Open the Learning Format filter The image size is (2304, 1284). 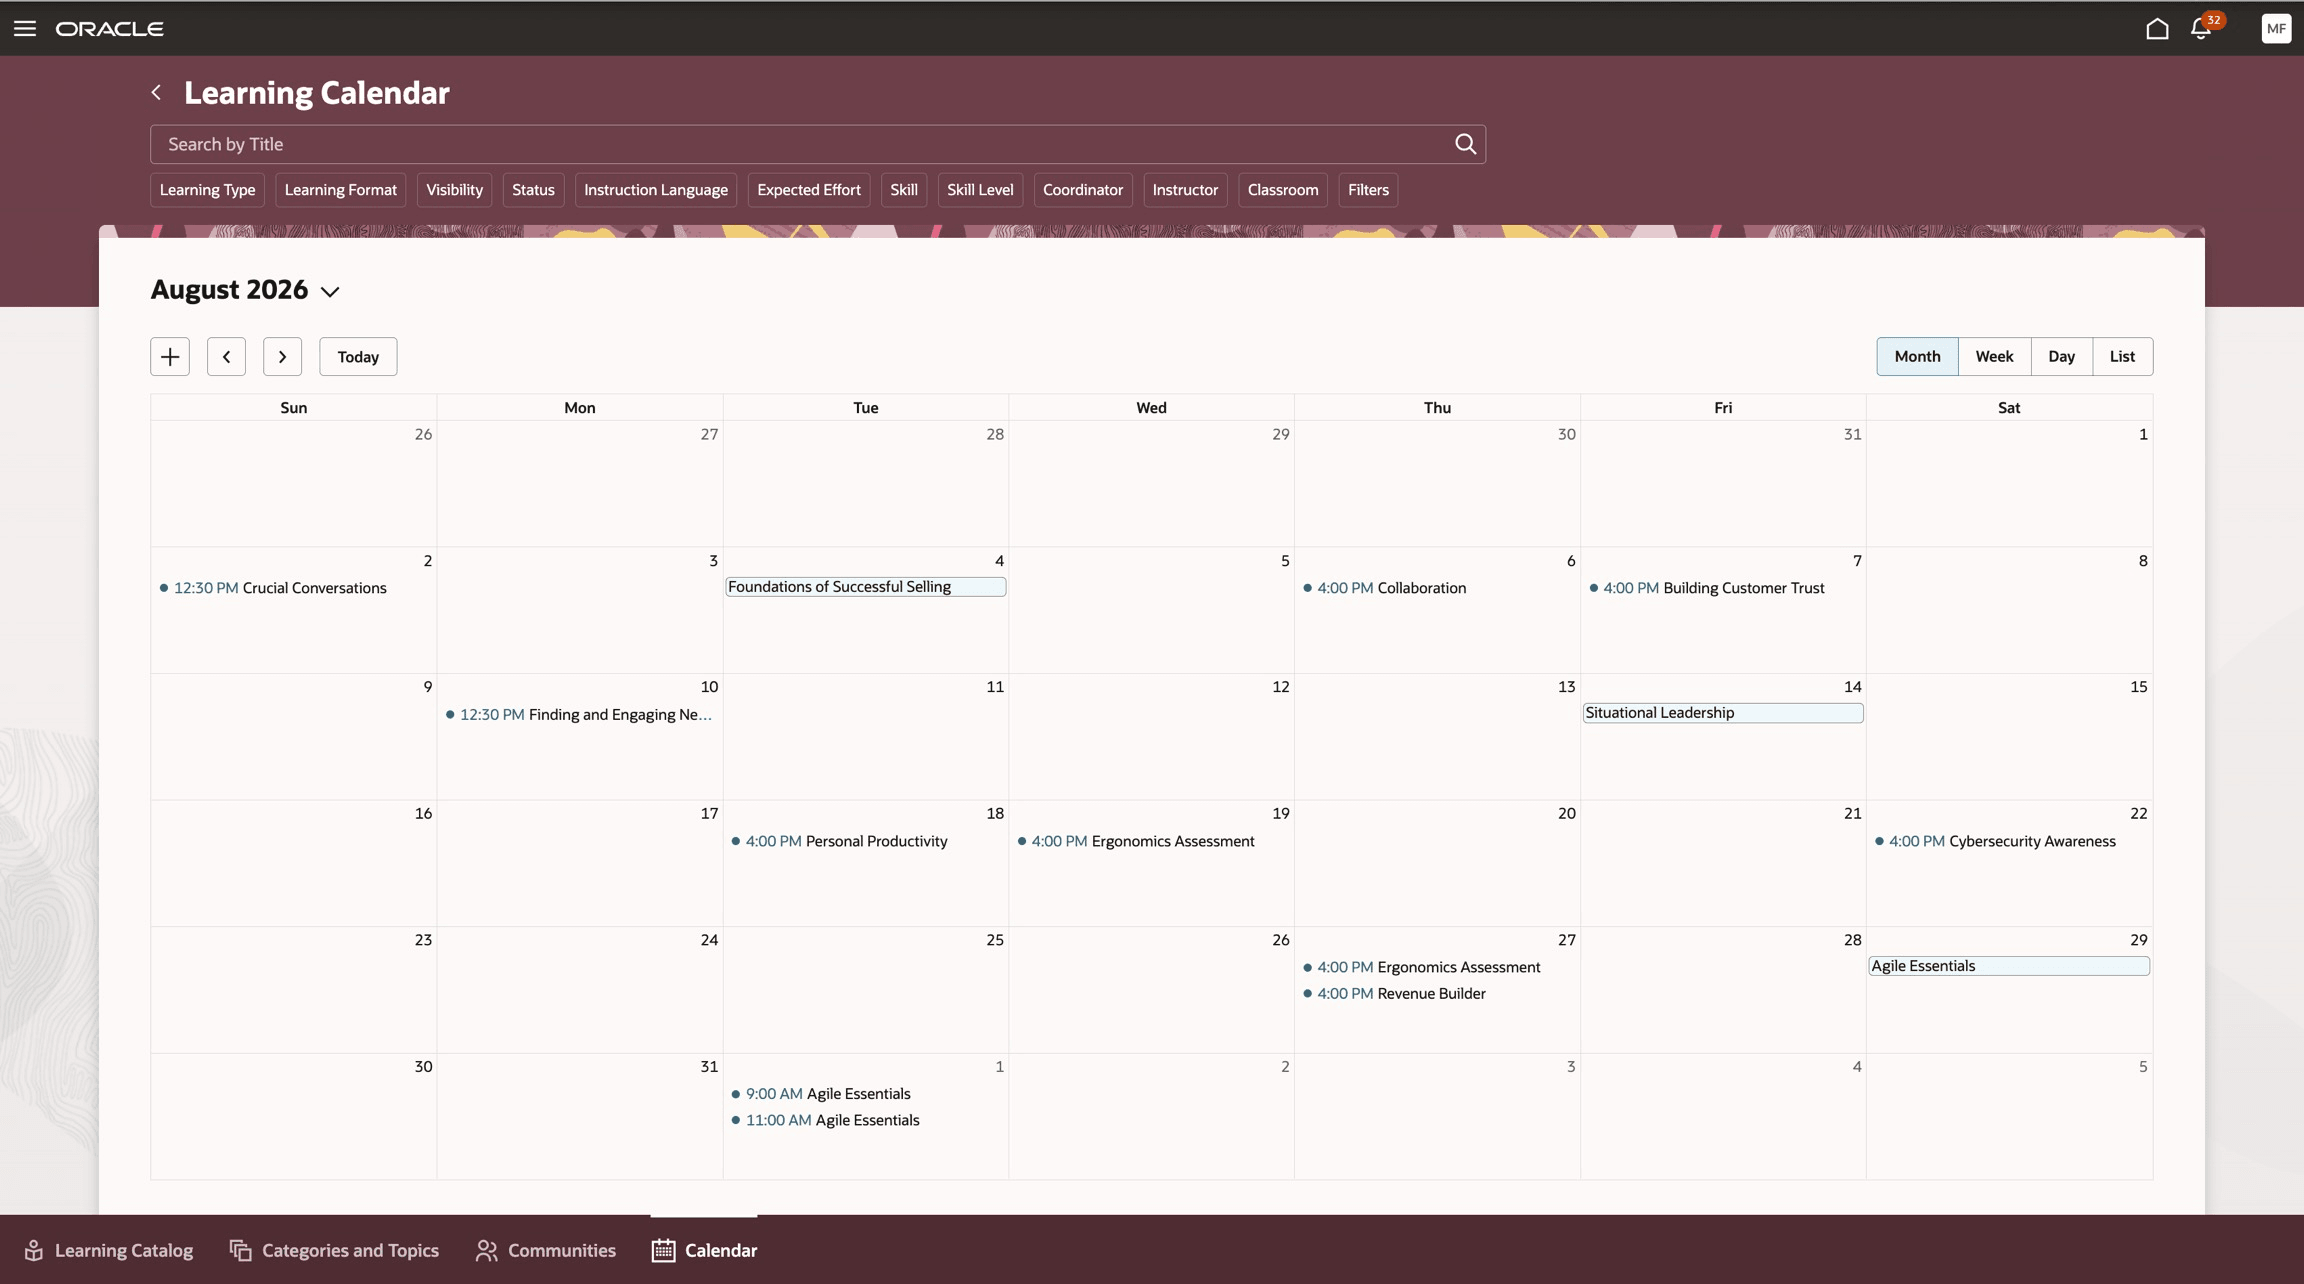(340, 190)
